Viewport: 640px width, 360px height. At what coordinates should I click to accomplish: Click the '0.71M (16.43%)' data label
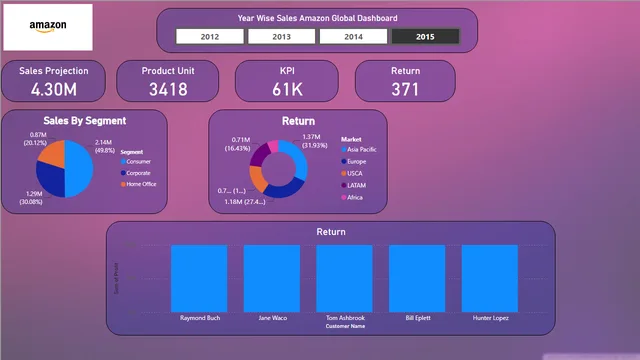pyautogui.click(x=238, y=144)
